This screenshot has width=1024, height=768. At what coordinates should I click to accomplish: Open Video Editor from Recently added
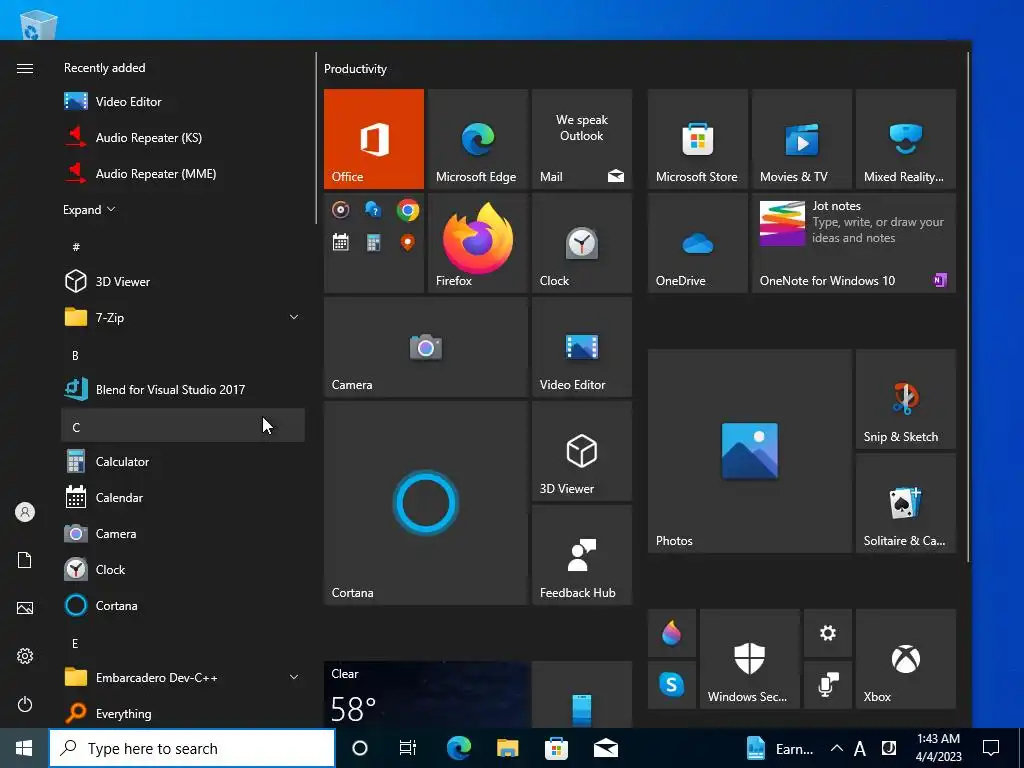tap(183, 102)
